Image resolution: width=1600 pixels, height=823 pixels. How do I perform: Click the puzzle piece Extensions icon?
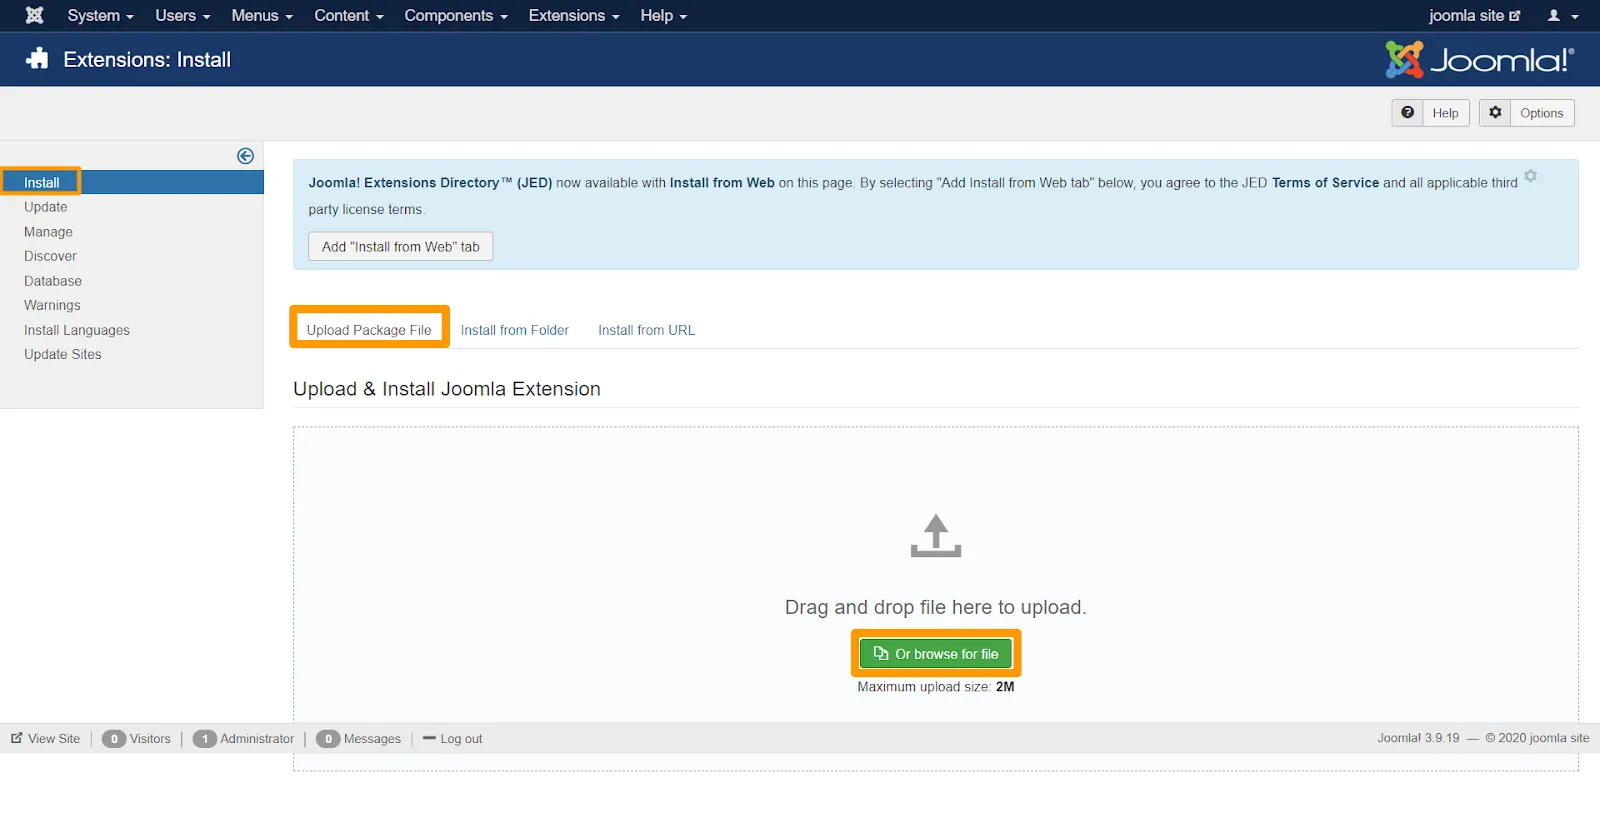(37, 59)
